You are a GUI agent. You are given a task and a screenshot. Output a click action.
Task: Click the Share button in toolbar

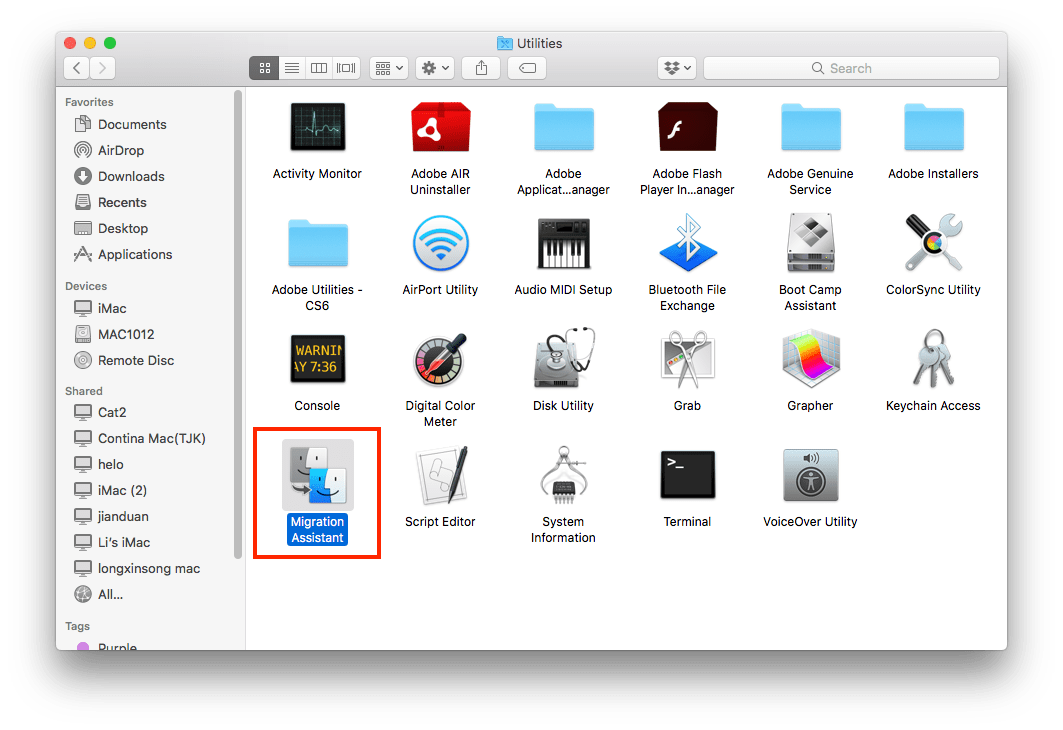tap(481, 67)
